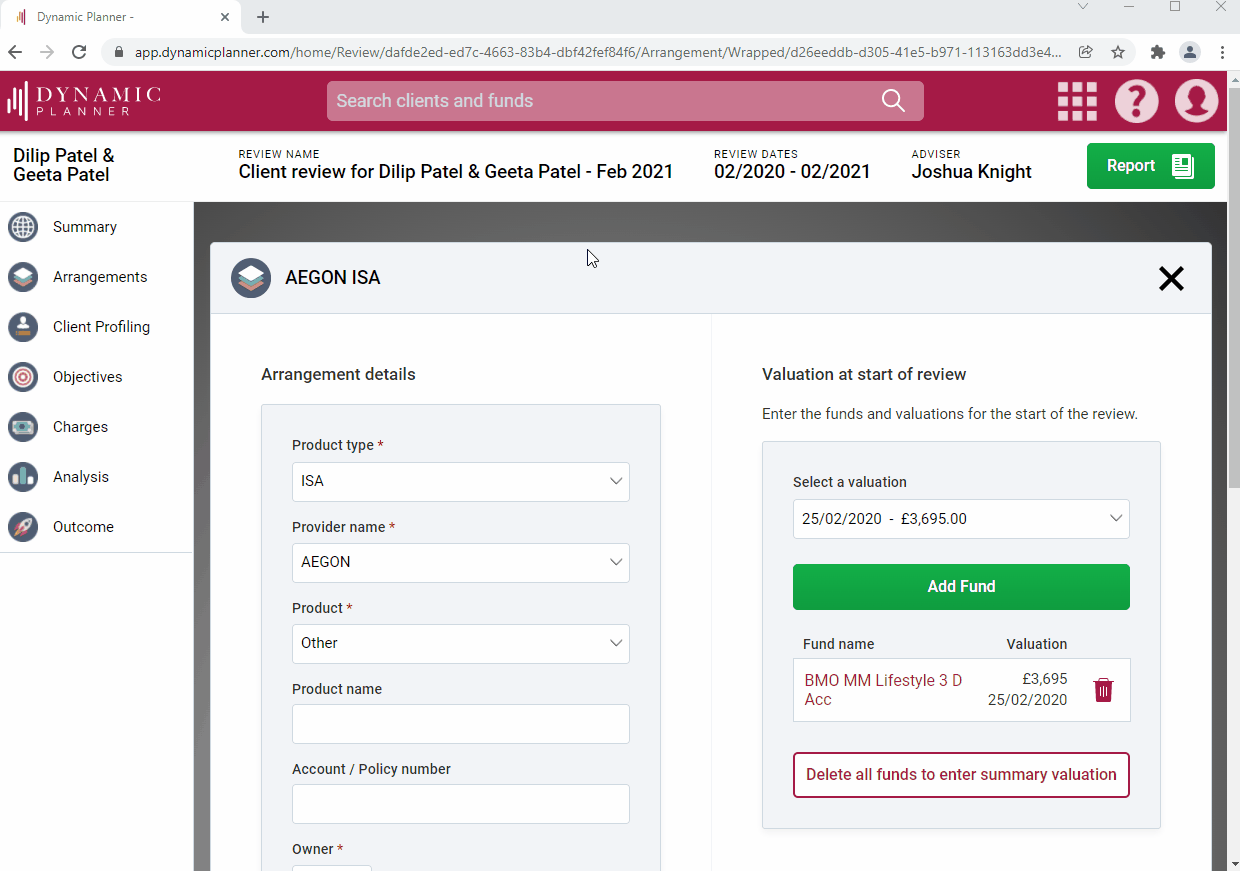1240x871 pixels.
Task: Open the Provider name dropdown
Action: pyautogui.click(x=461, y=563)
